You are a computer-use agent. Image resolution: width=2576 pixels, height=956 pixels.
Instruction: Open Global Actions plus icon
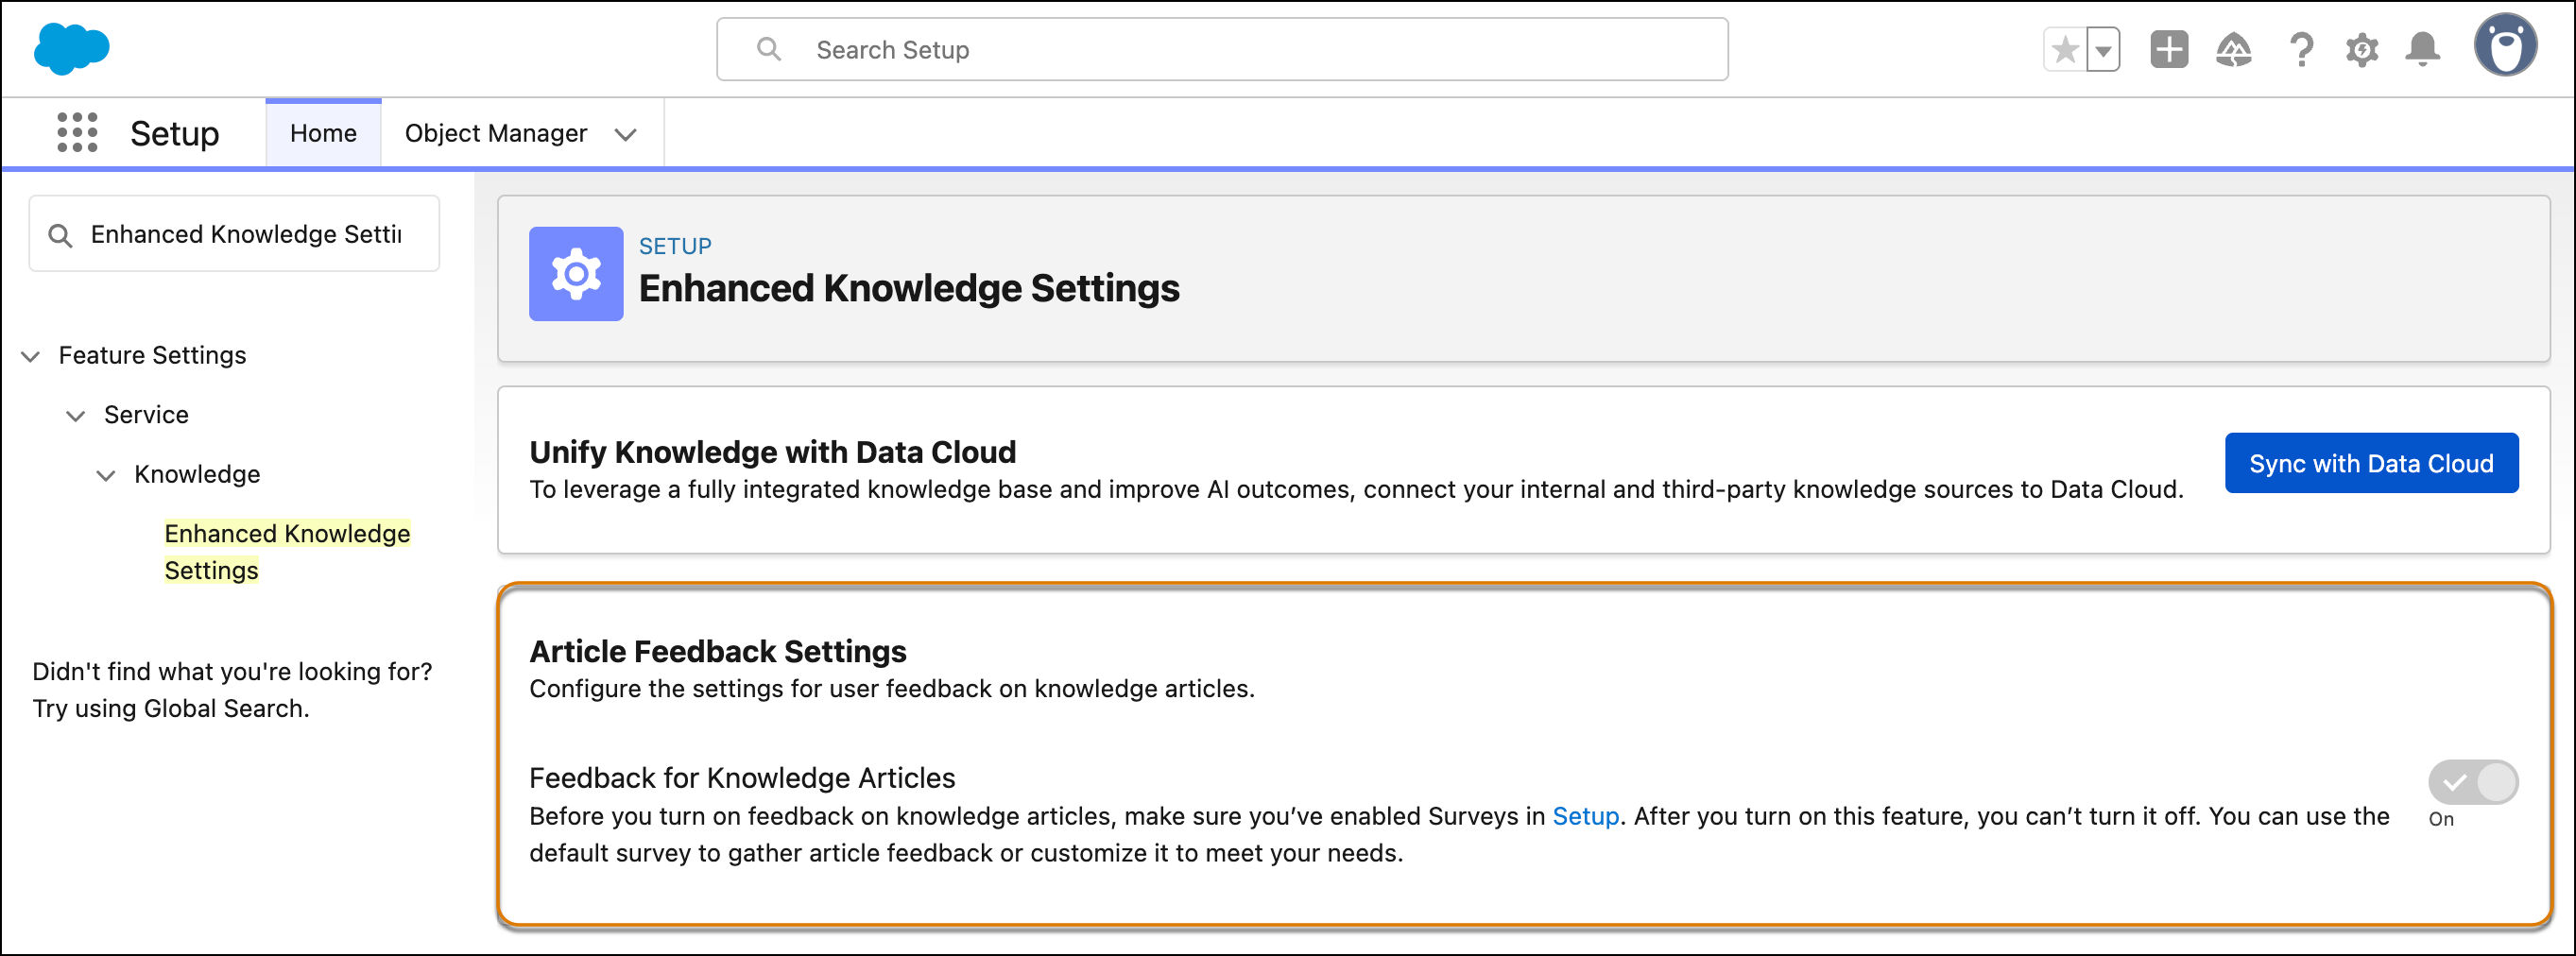pyautogui.click(x=2169, y=49)
